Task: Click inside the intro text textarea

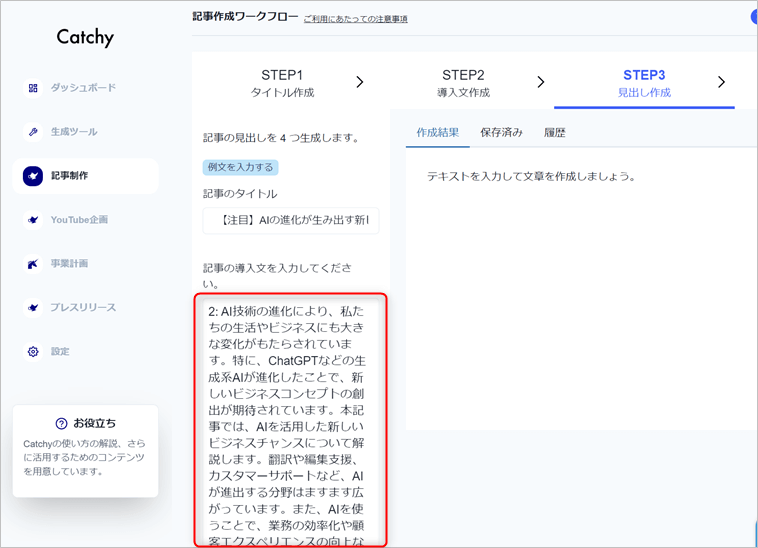Action: [x=288, y=420]
